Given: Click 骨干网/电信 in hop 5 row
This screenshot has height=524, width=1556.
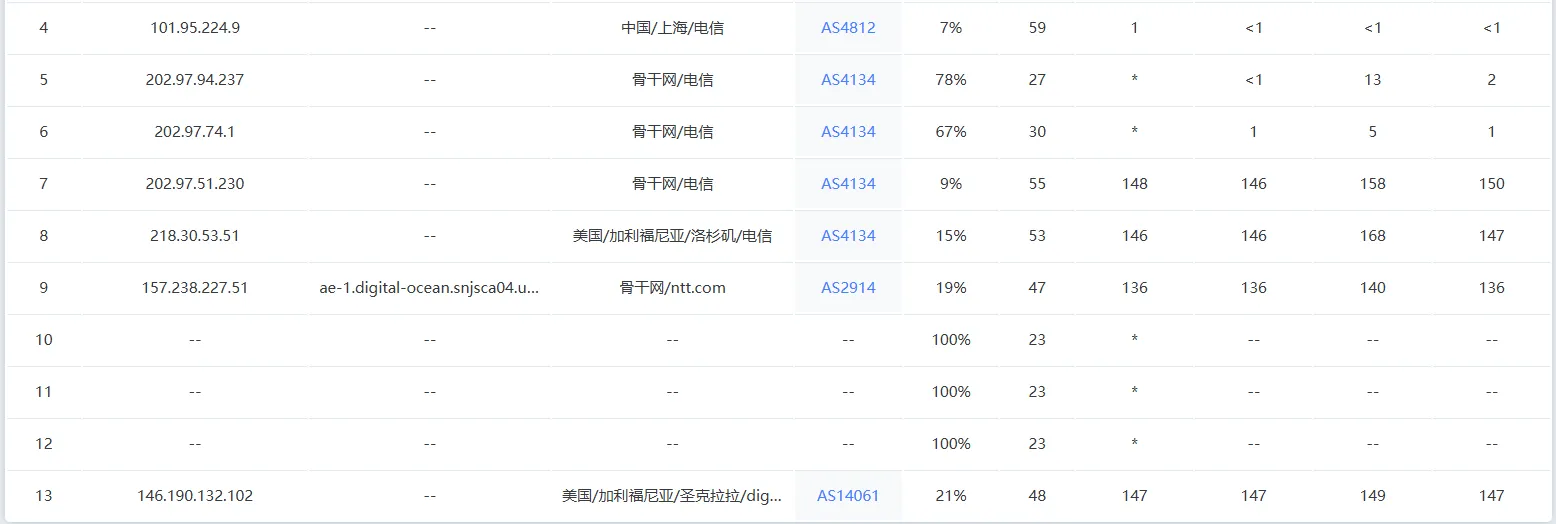Looking at the screenshot, I should click(x=672, y=80).
